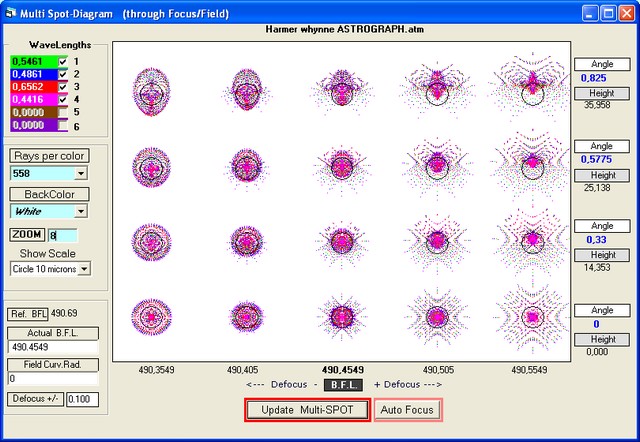Click the Height button above 14,353

(602, 255)
